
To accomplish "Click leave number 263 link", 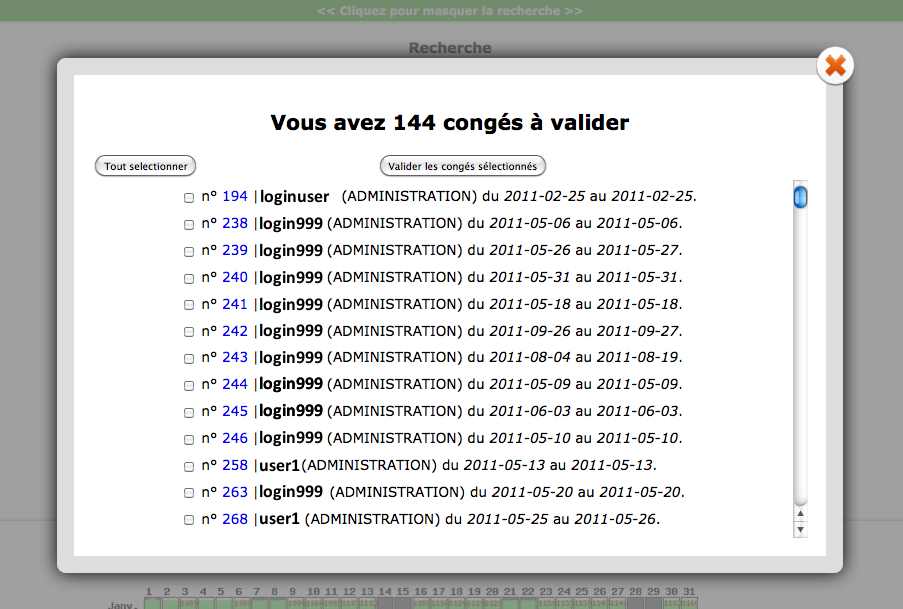I will (x=234, y=492).
